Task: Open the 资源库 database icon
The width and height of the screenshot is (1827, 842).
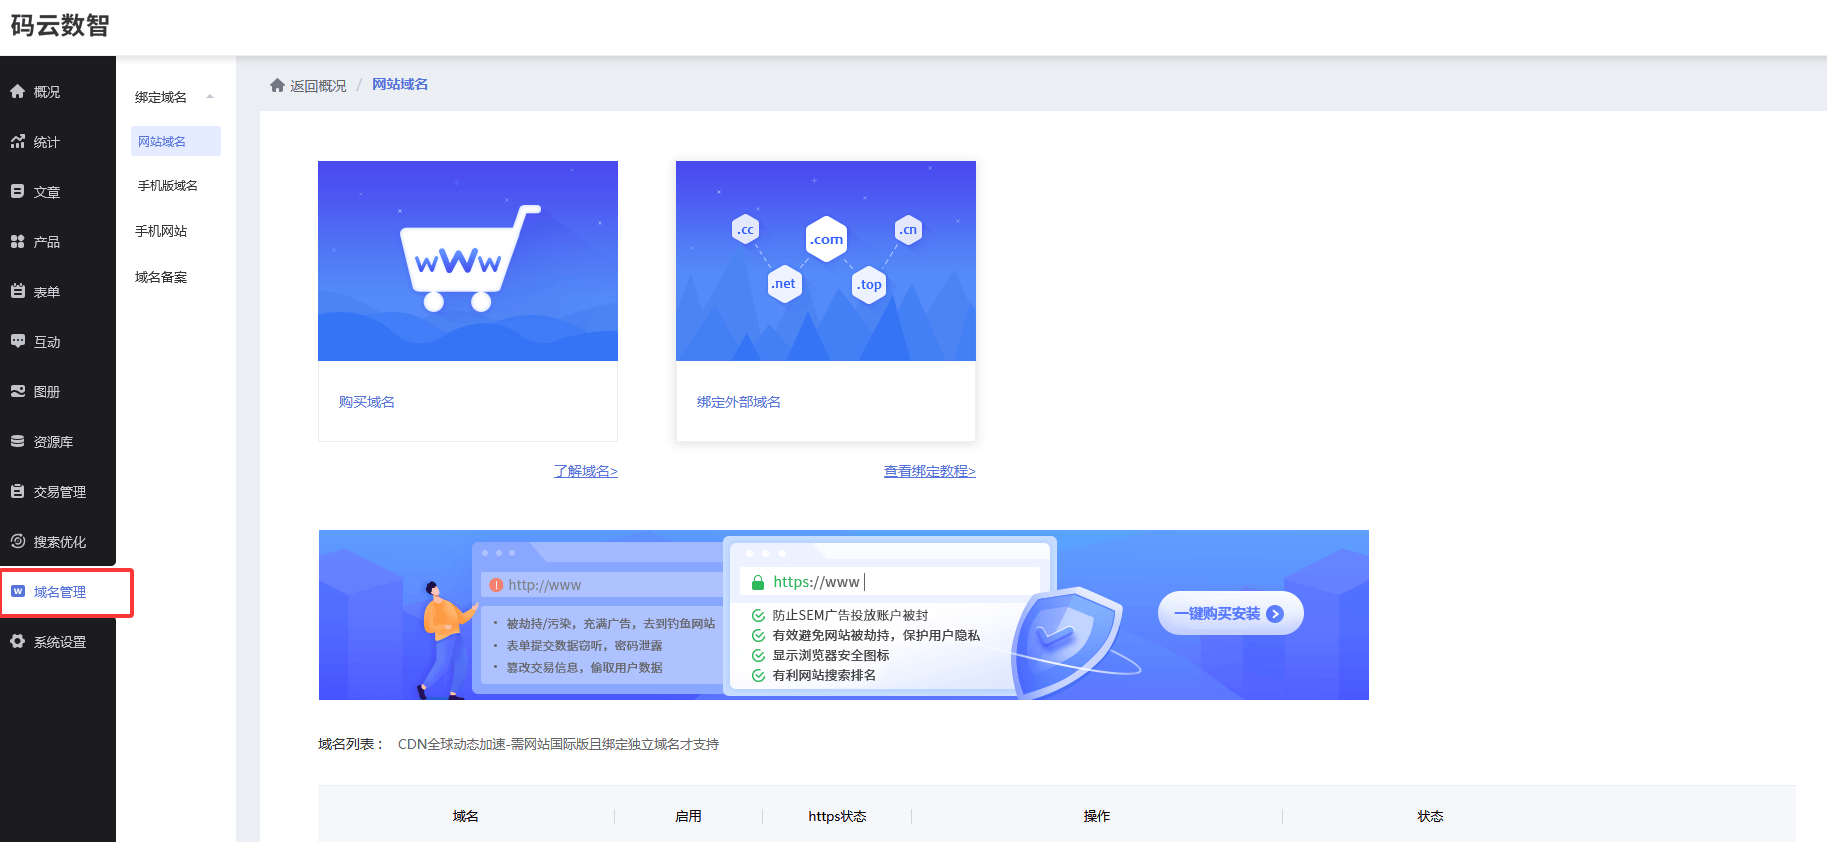Action: 18,441
